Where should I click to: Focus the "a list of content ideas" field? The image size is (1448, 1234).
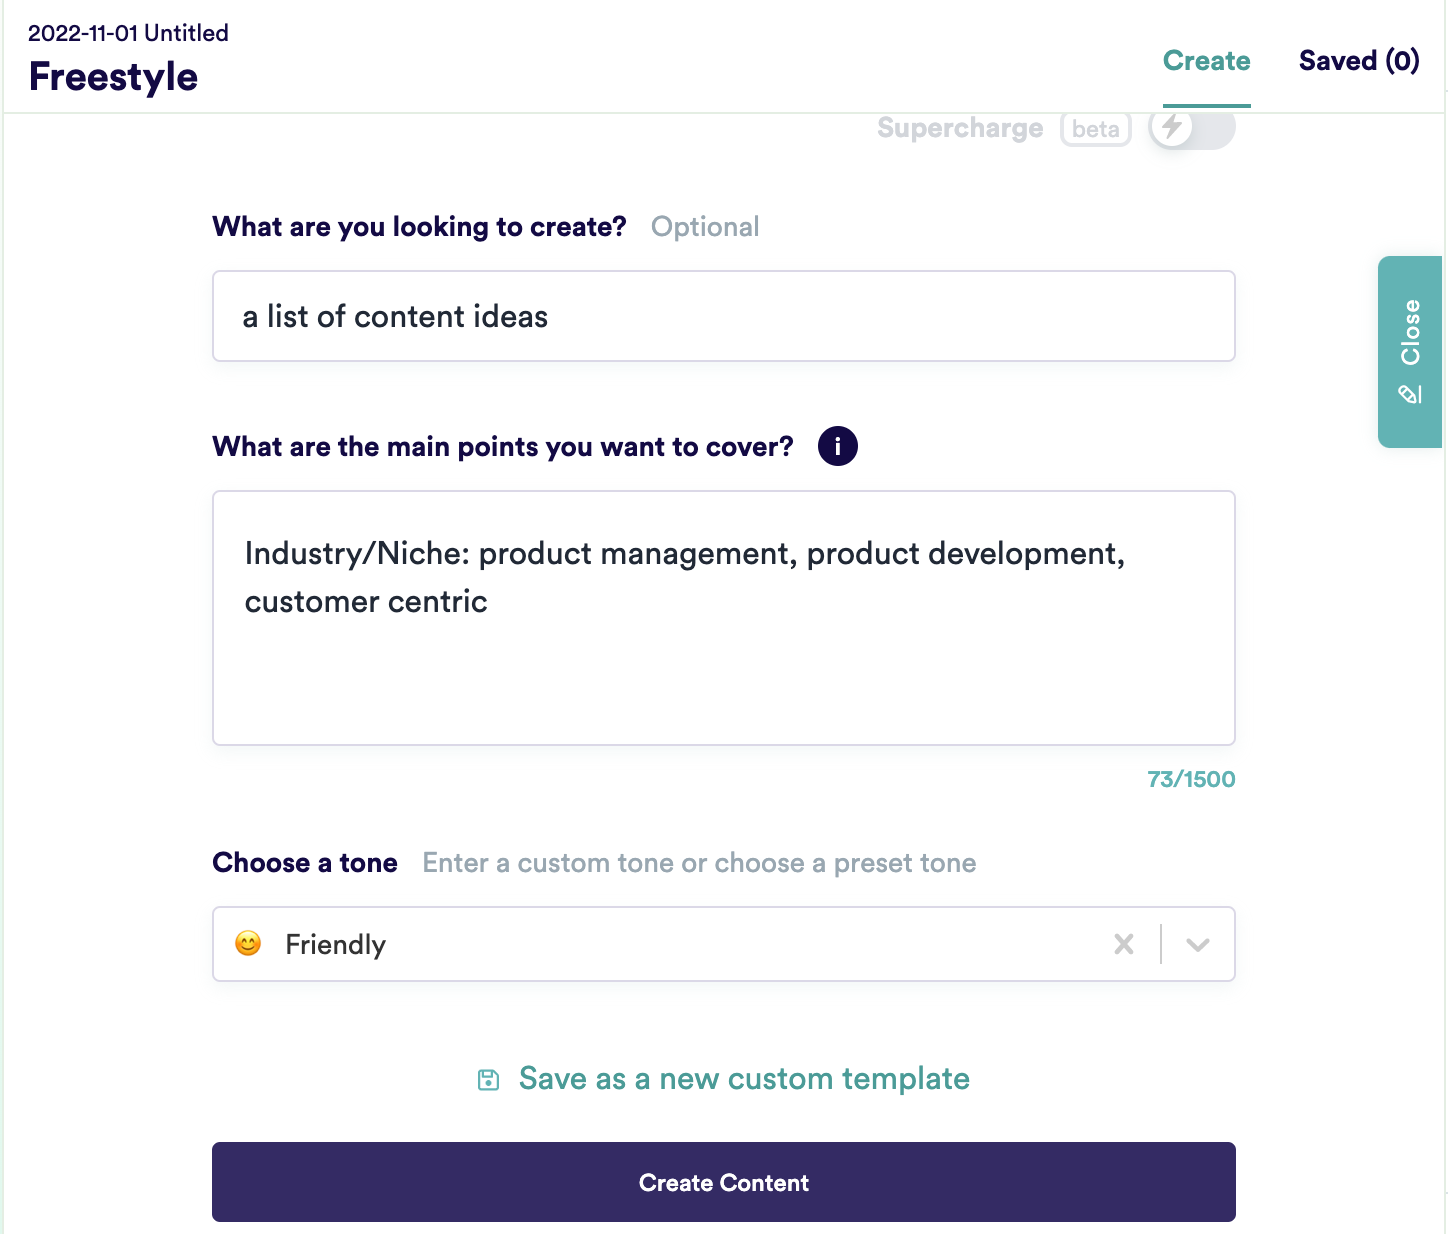click(723, 316)
